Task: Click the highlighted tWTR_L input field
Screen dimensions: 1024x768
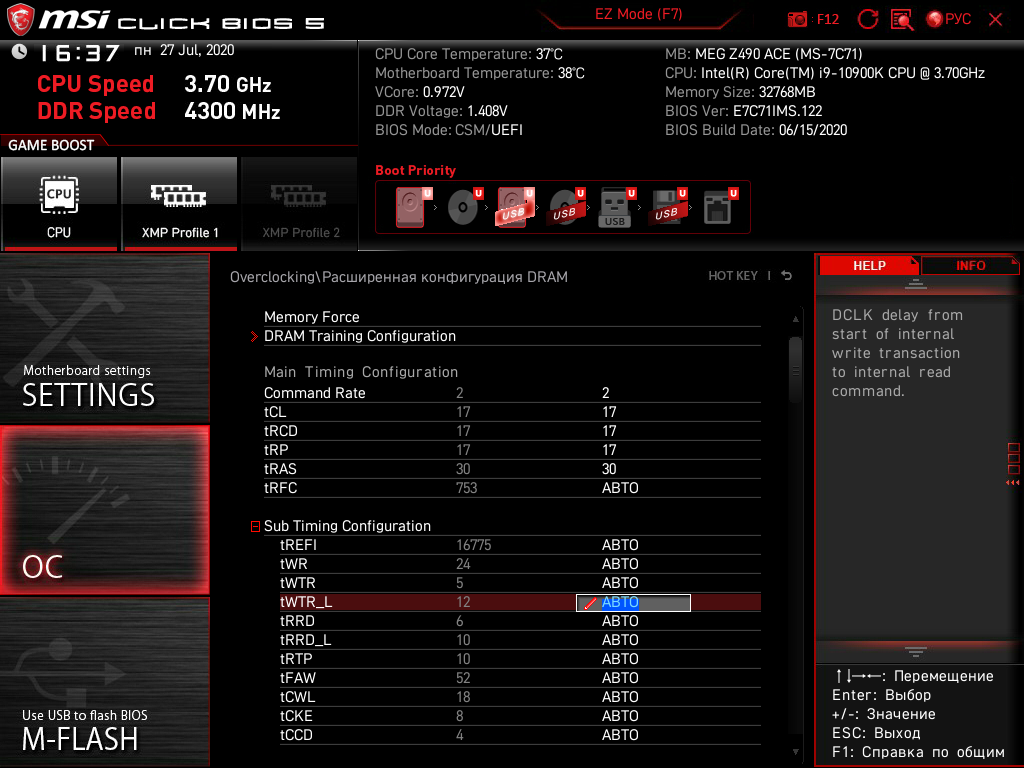Action: [x=633, y=602]
